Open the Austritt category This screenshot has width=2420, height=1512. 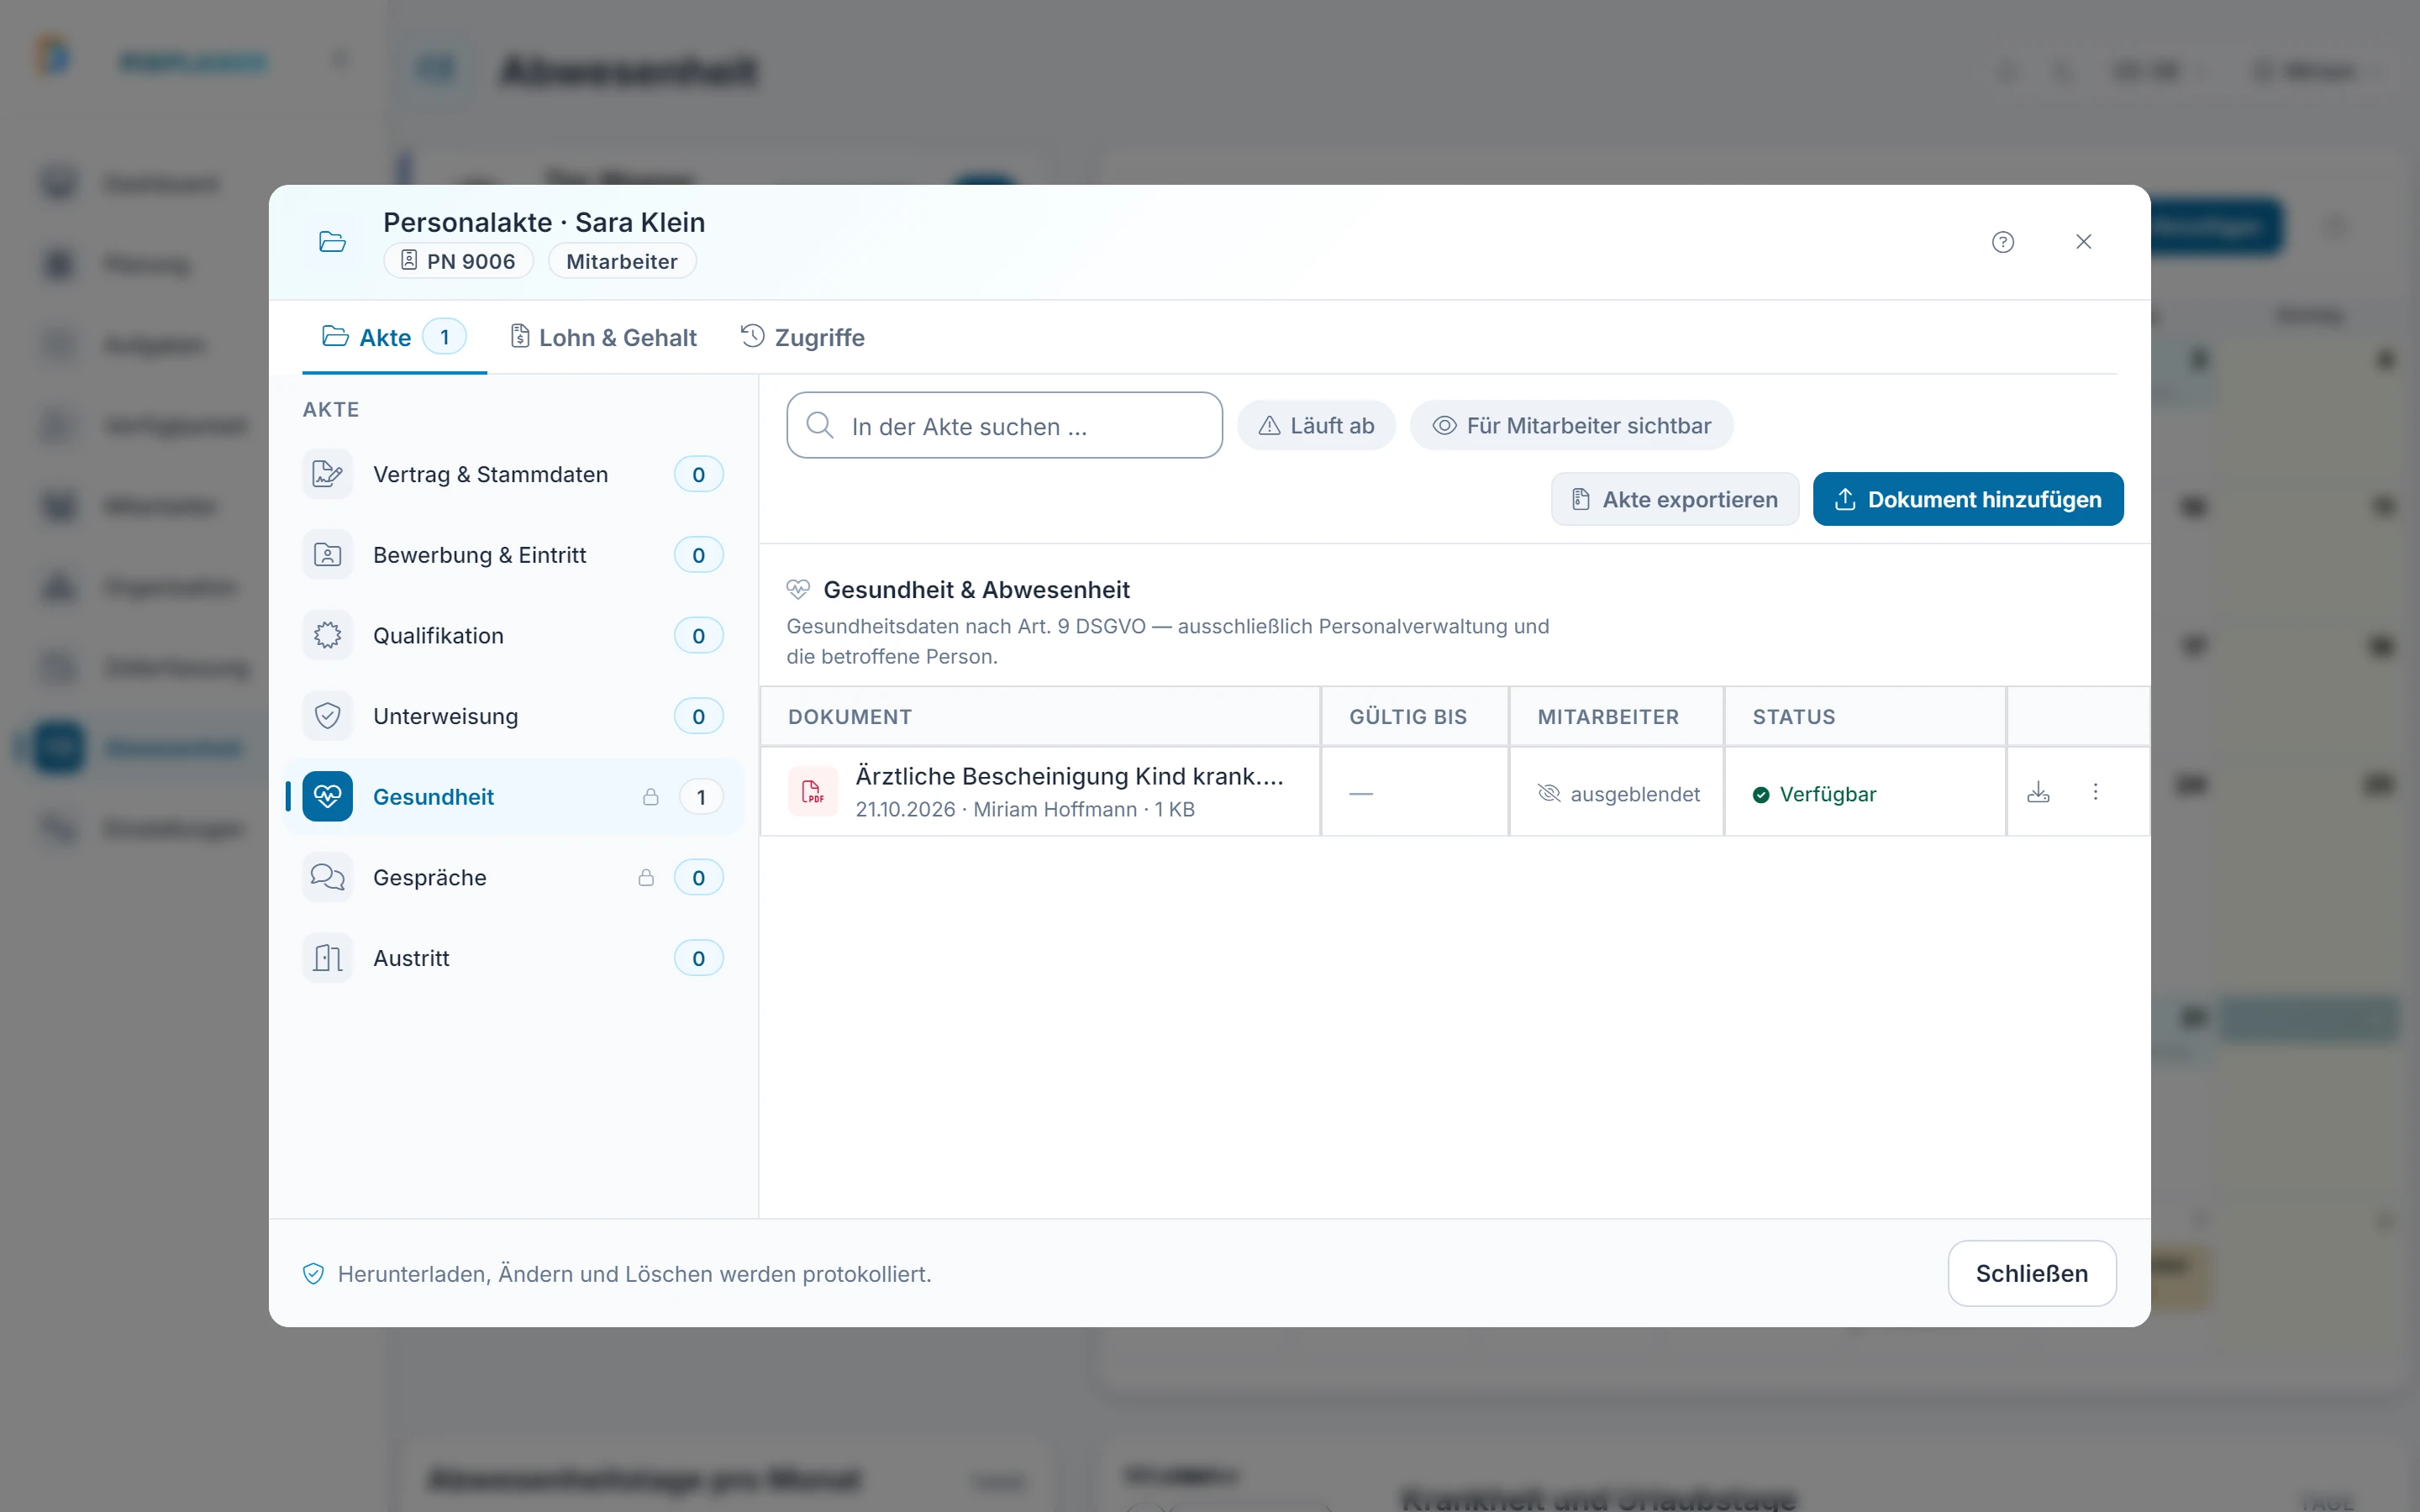click(514, 958)
